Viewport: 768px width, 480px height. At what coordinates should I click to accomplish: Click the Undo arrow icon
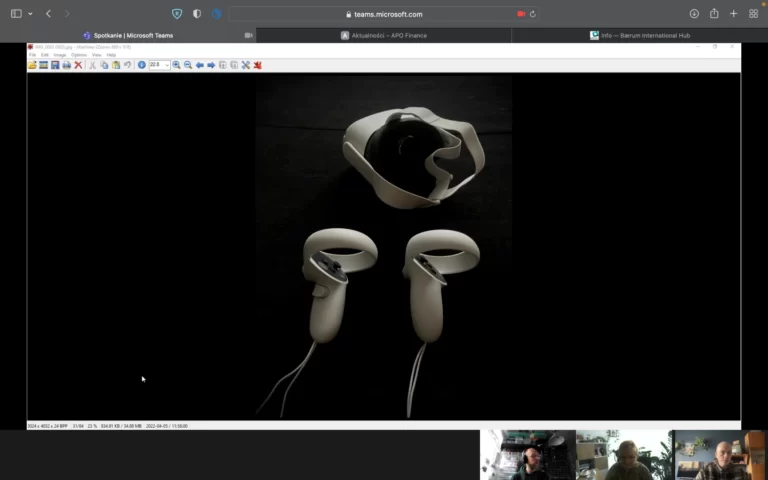[127, 65]
